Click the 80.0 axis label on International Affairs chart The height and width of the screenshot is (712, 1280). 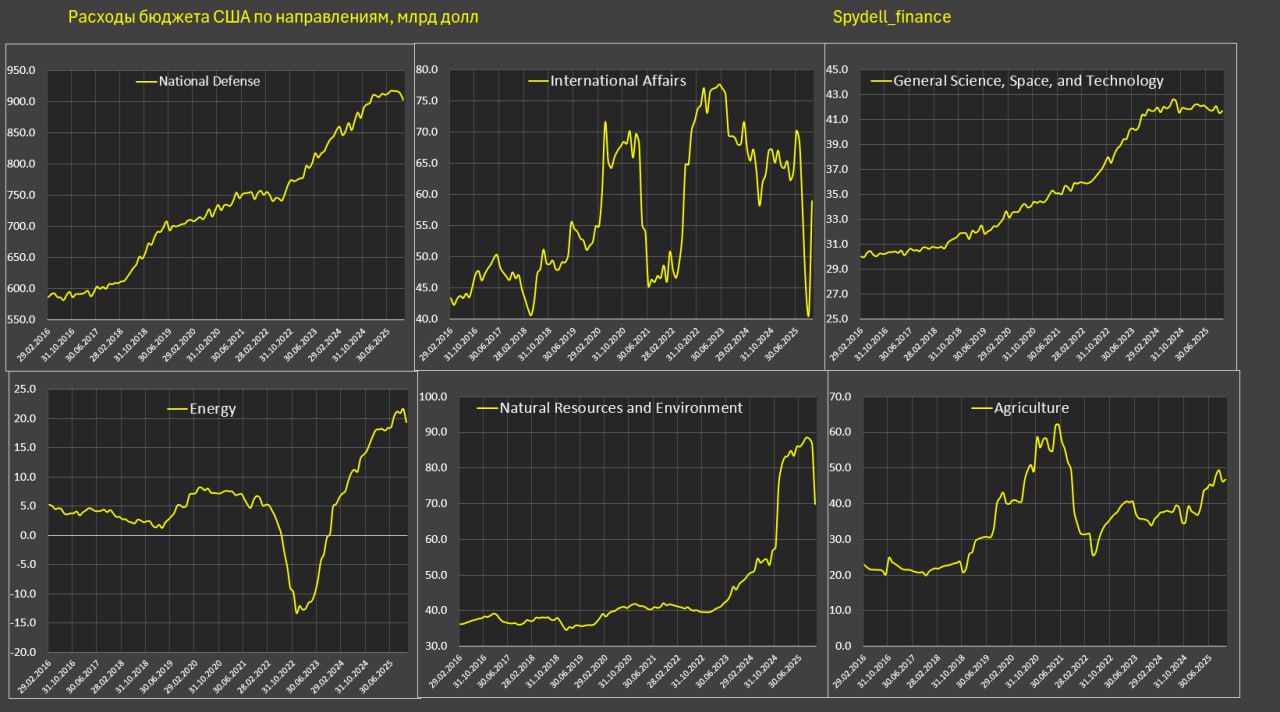429,70
